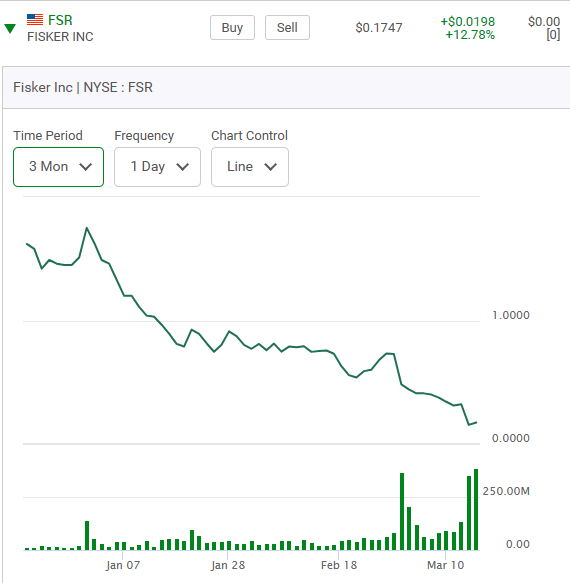
Task: Click the price line peak before Jan 07
Action: tap(87, 228)
